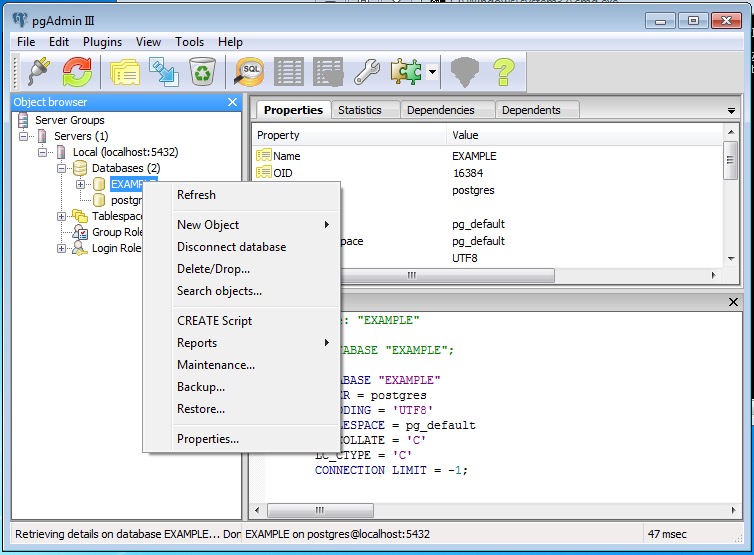Close the Object browser panel
This screenshot has height=555, width=754.
pyautogui.click(x=232, y=102)
